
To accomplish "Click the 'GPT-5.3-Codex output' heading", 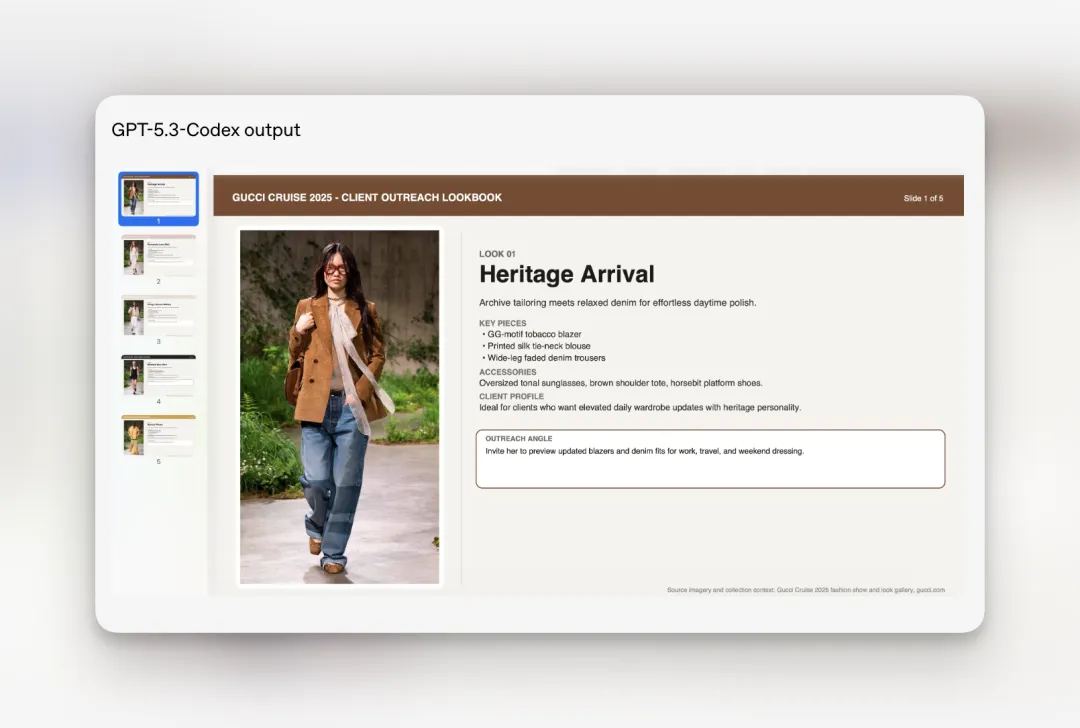I will 206,130.
